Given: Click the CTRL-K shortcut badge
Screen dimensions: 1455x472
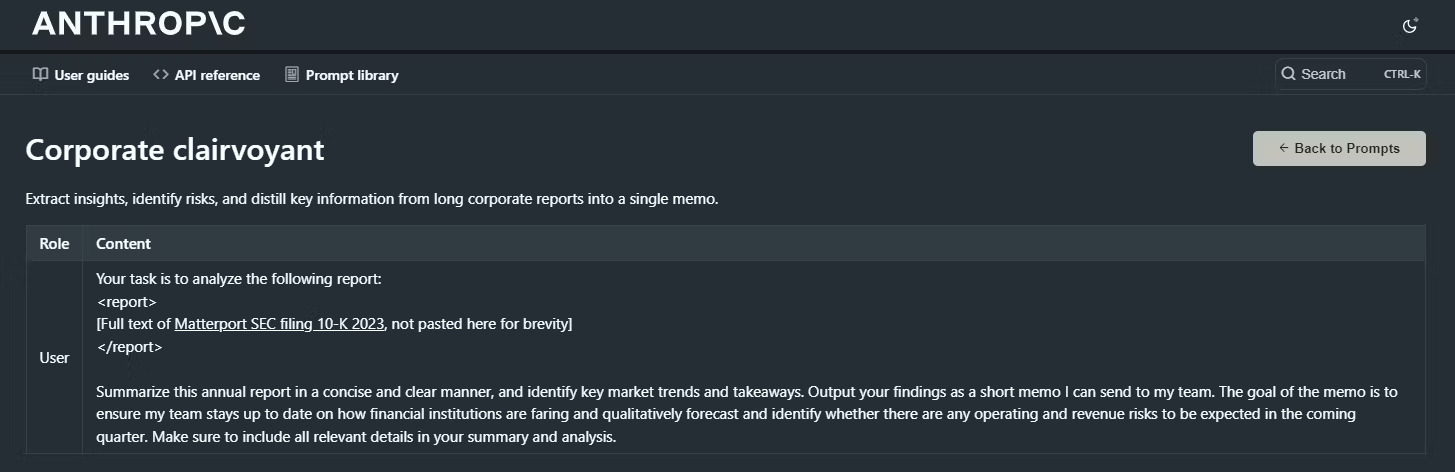Looking at the screenshot, I should click(x=1402, y=74).
